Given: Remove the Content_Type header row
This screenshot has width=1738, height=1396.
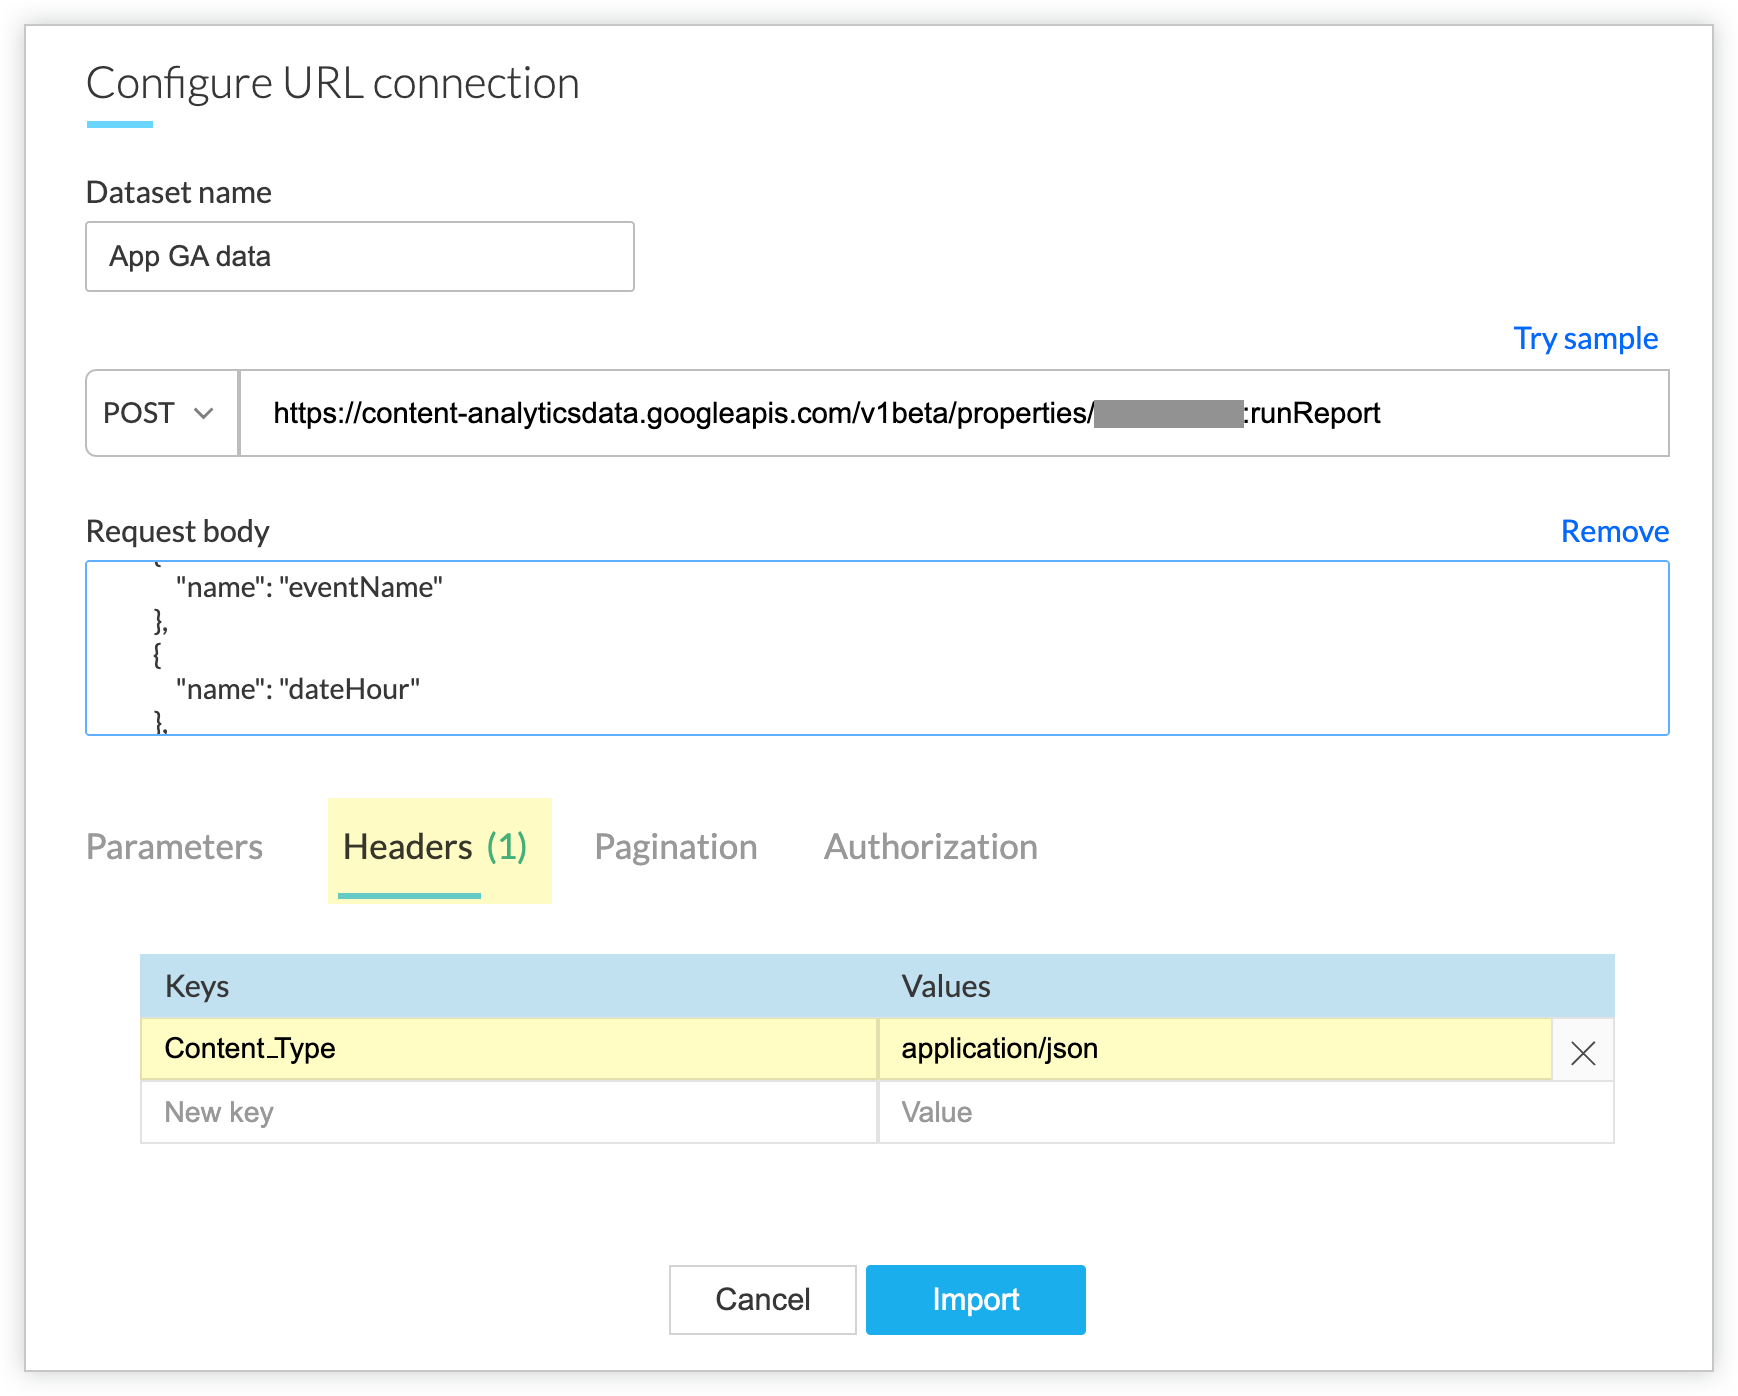Looking at the screenshot, I should click(x=1582, y=1052).
